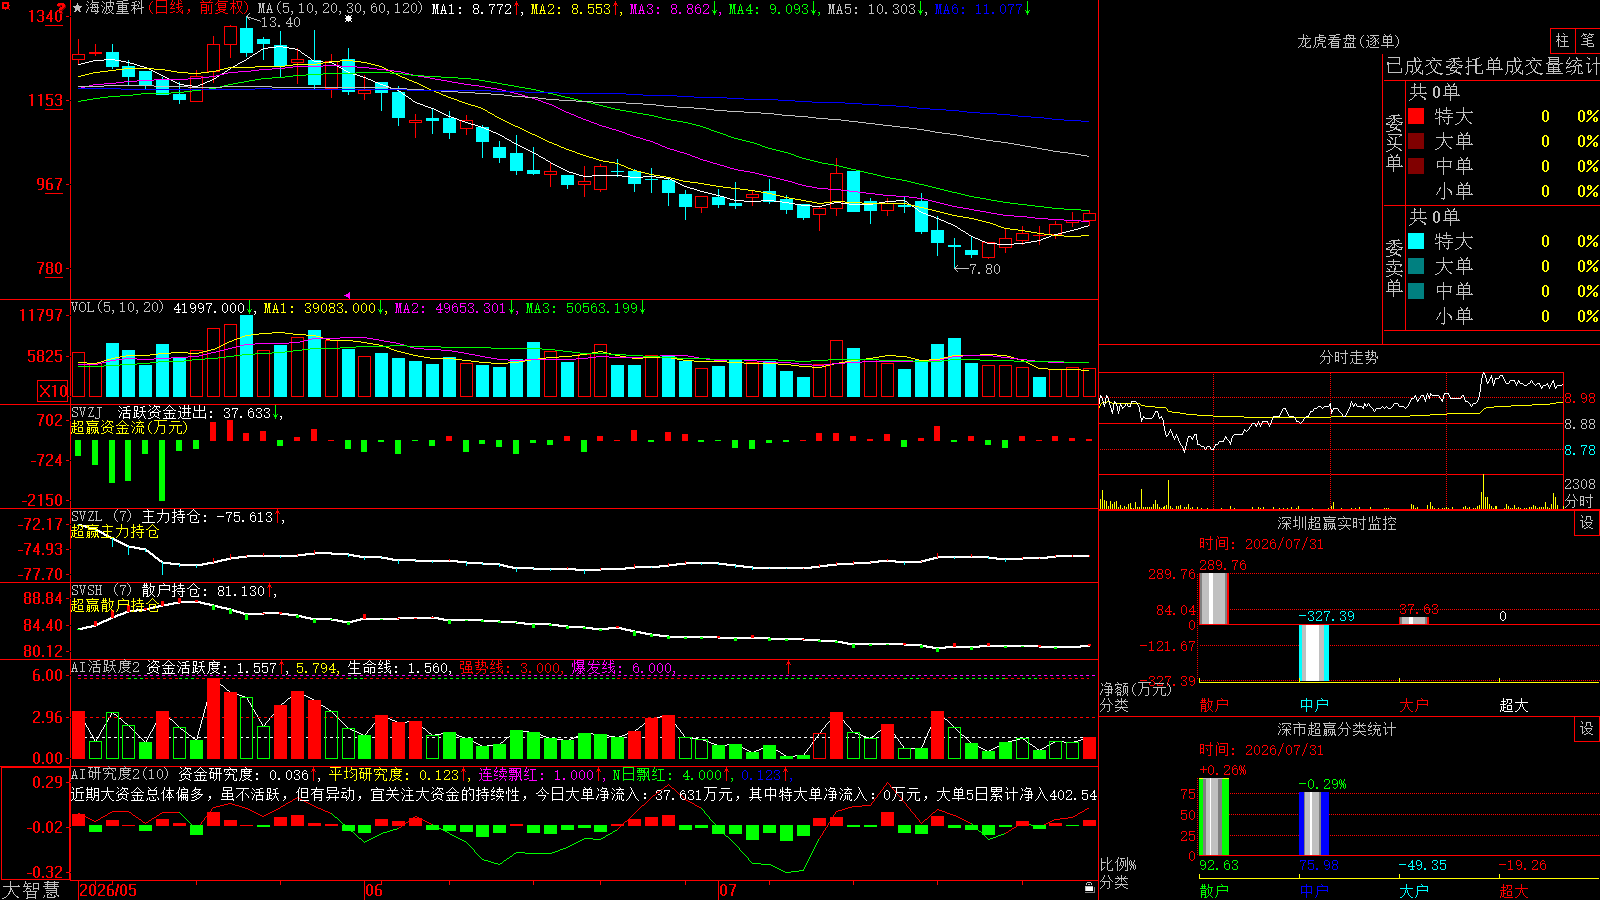
Task: Click the 超赢散户持仓 legend label
Action: [x=115, y=606]
